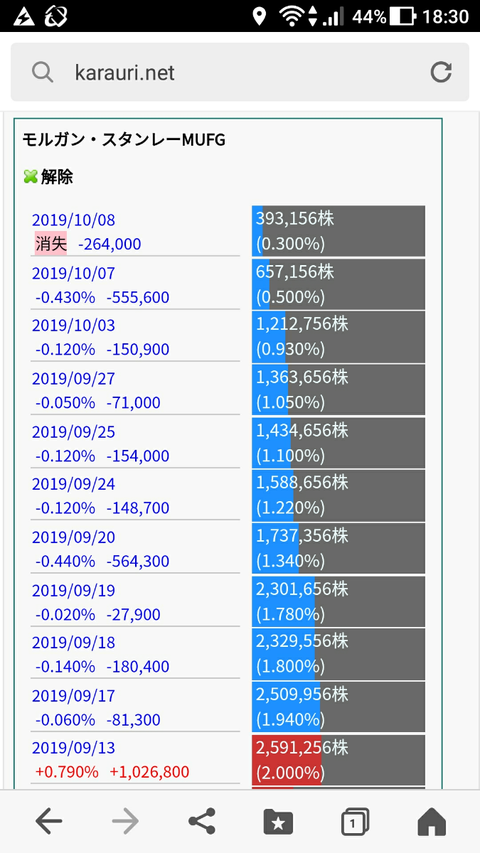Click the -71,000 change value
Viewport: 480px width, 853px height.
point(134,403)
